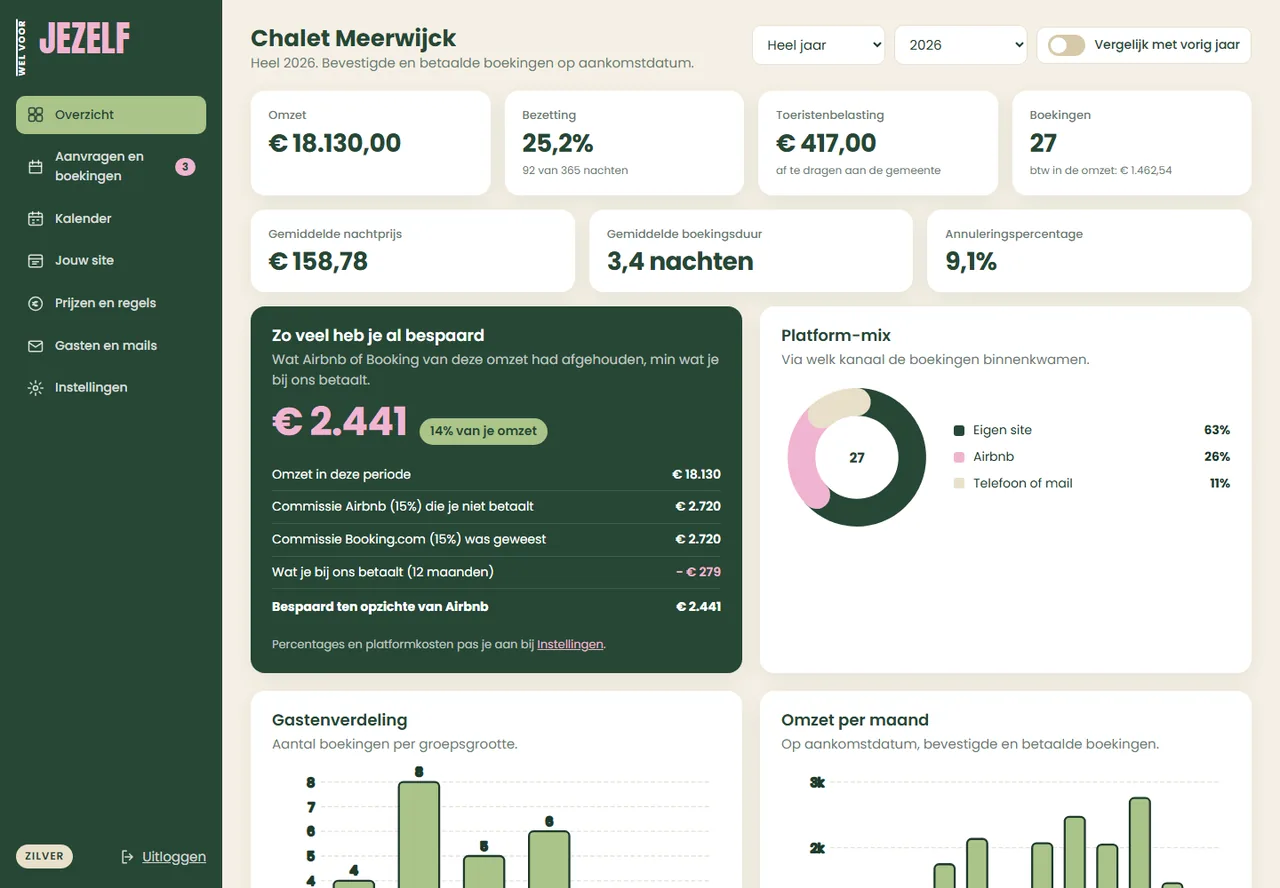Viewport: 1280px width, 888px height.
Task: Click the beige Telefoon of mail swatch
Action: click(x=959, y=483)
